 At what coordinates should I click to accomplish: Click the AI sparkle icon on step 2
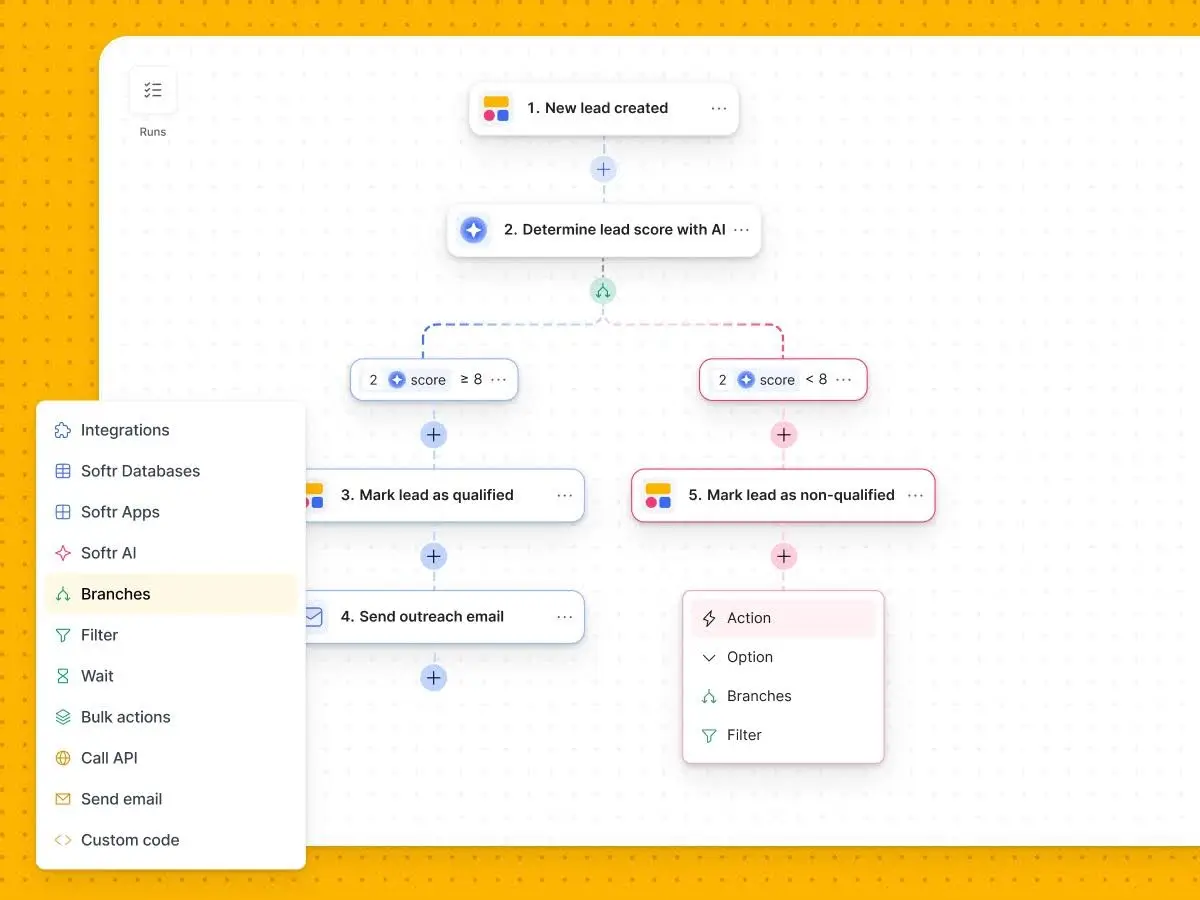pos(473,229)
